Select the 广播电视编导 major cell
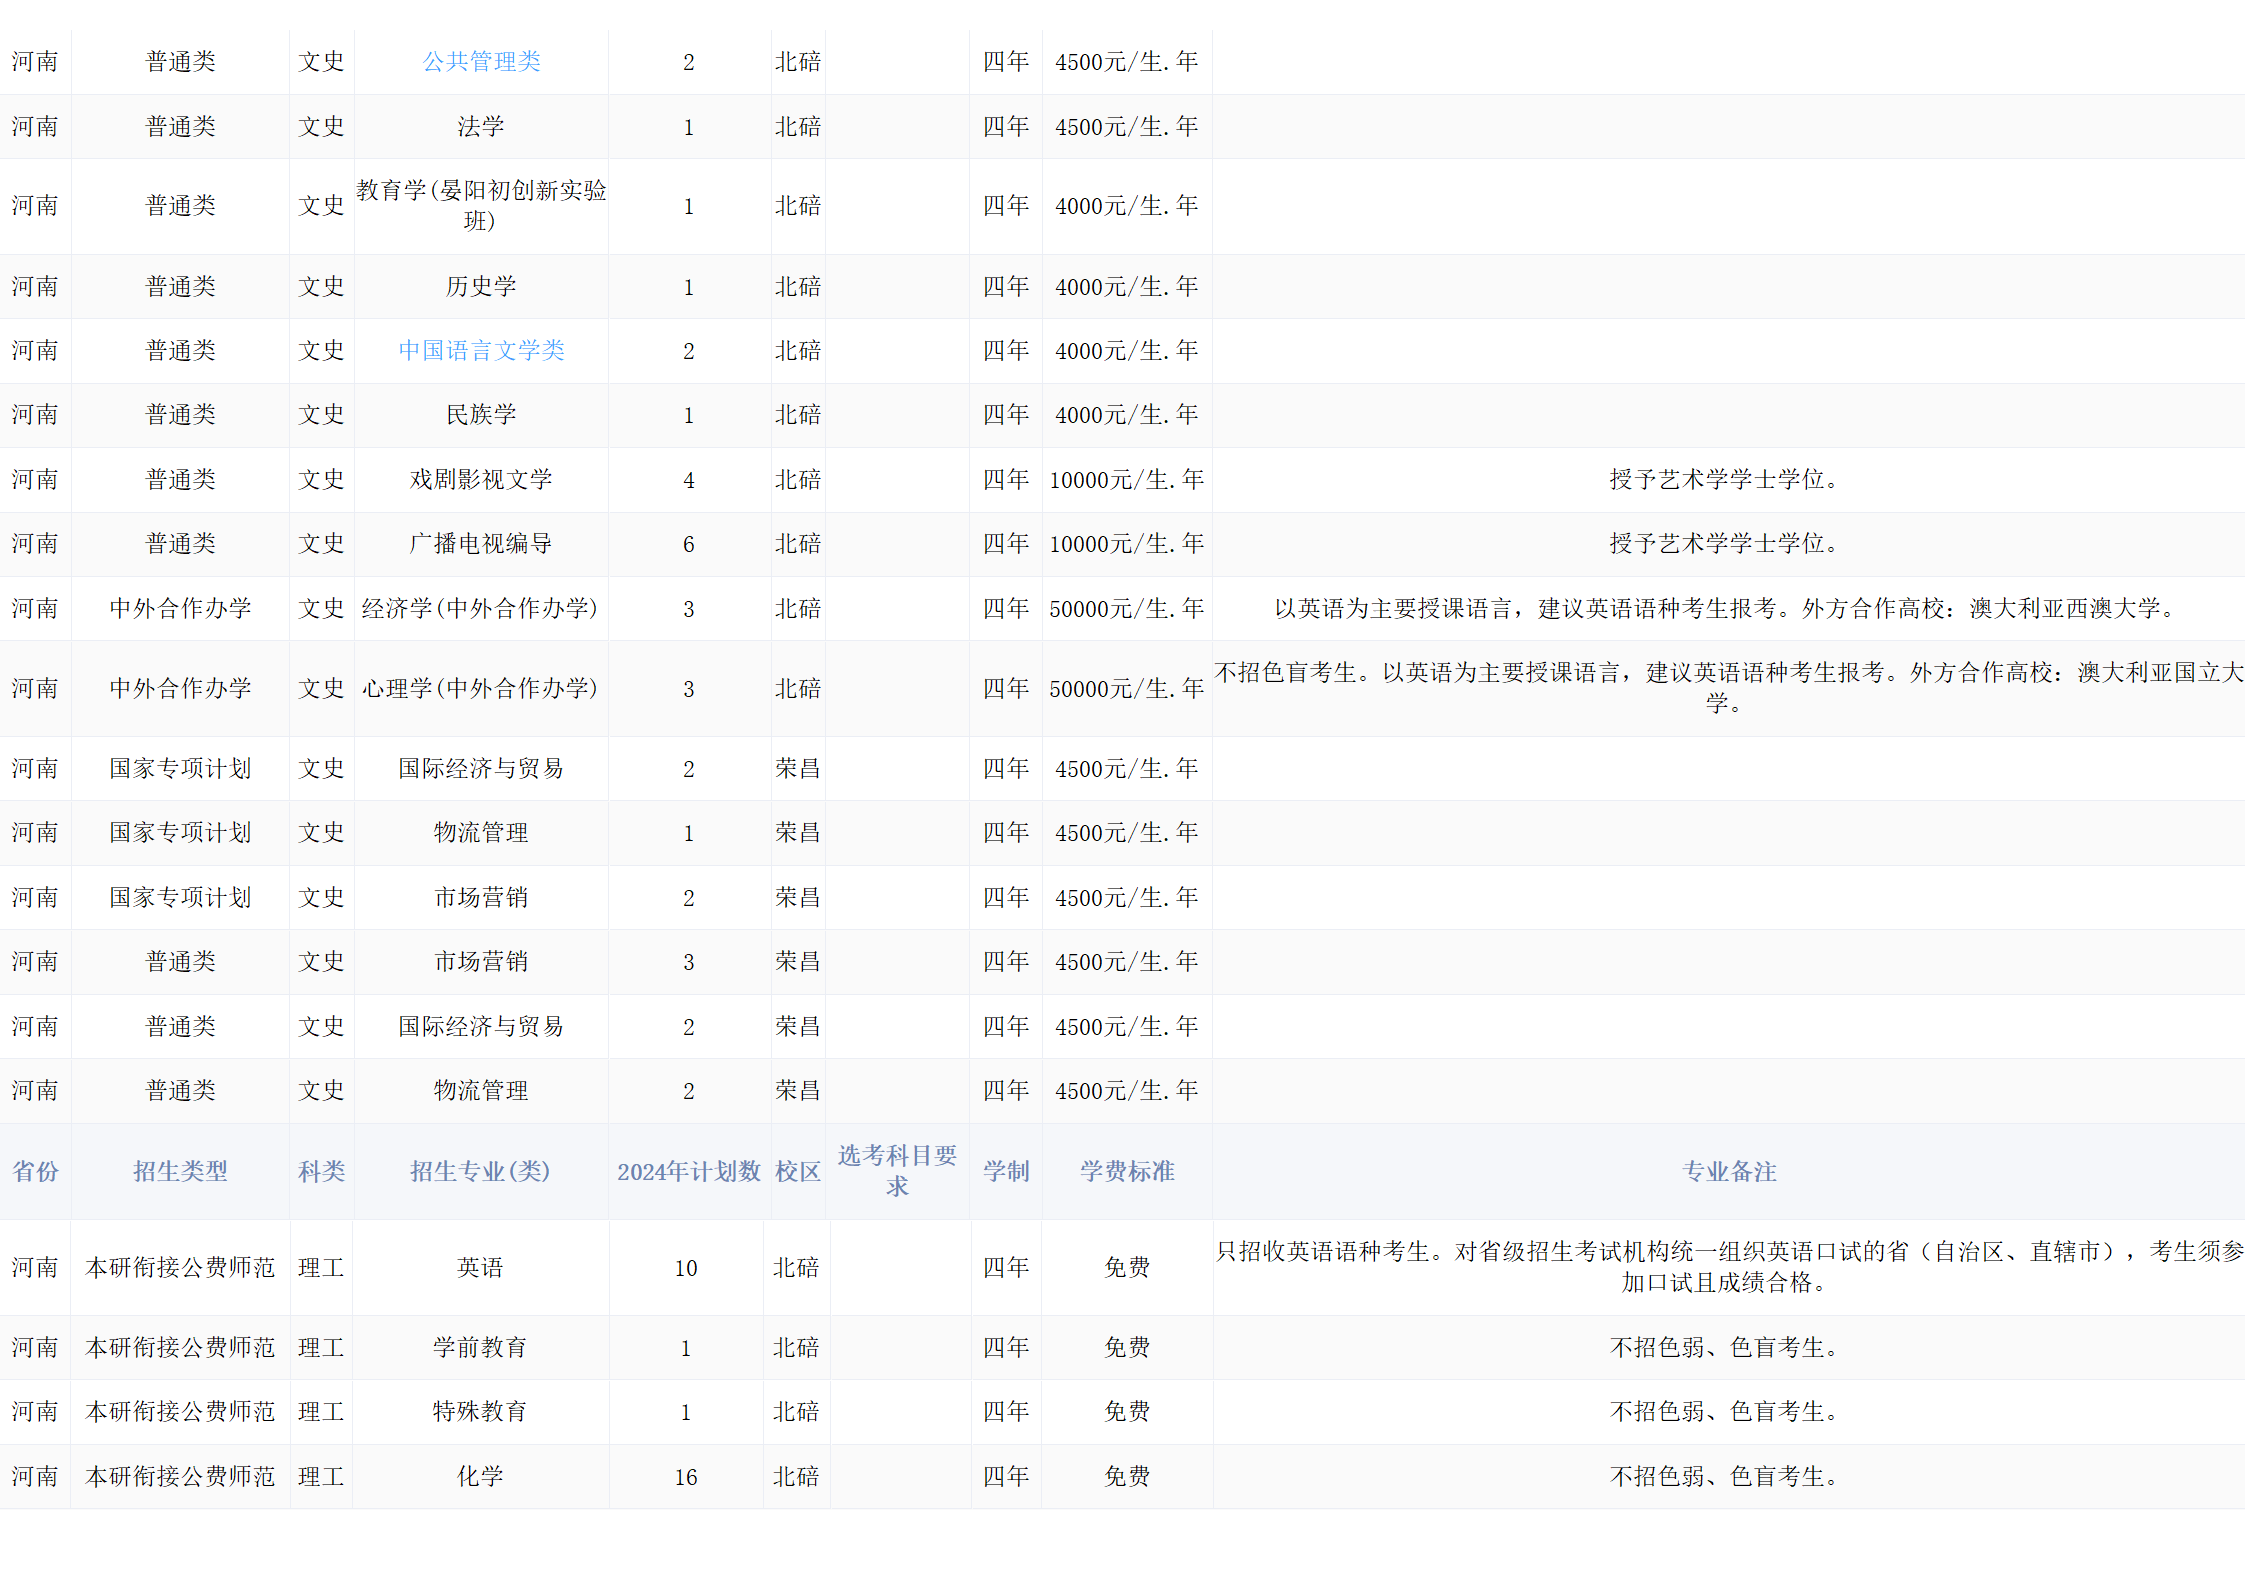The image size is (2245, 1587). [481, 544]
